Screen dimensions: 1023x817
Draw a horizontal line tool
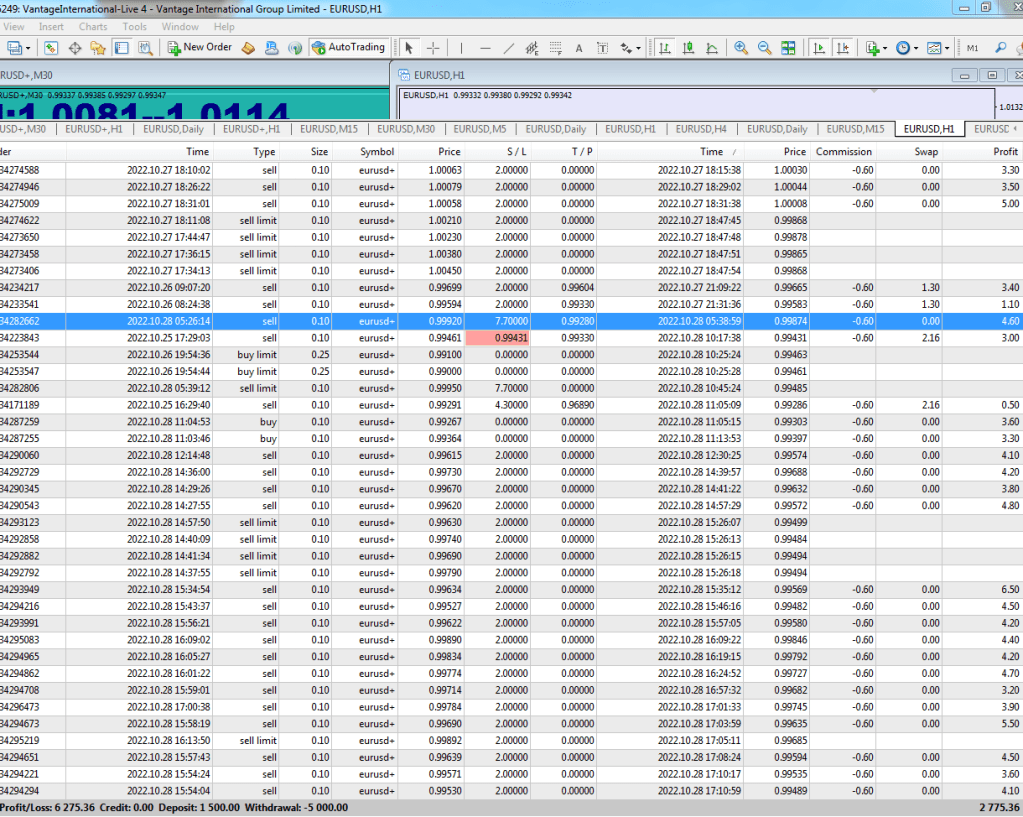485,47
